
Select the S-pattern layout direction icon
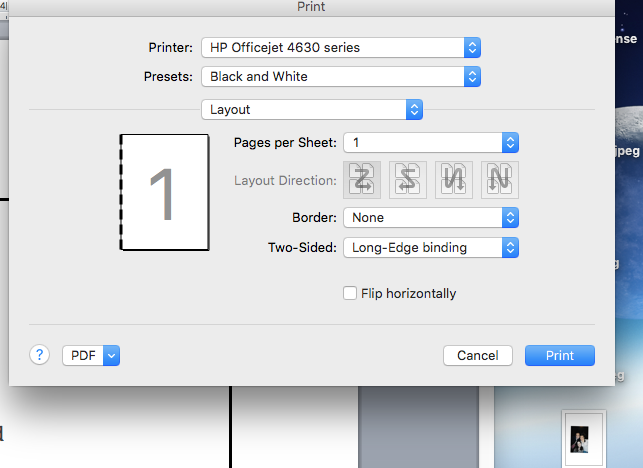[x=408, y=180]
